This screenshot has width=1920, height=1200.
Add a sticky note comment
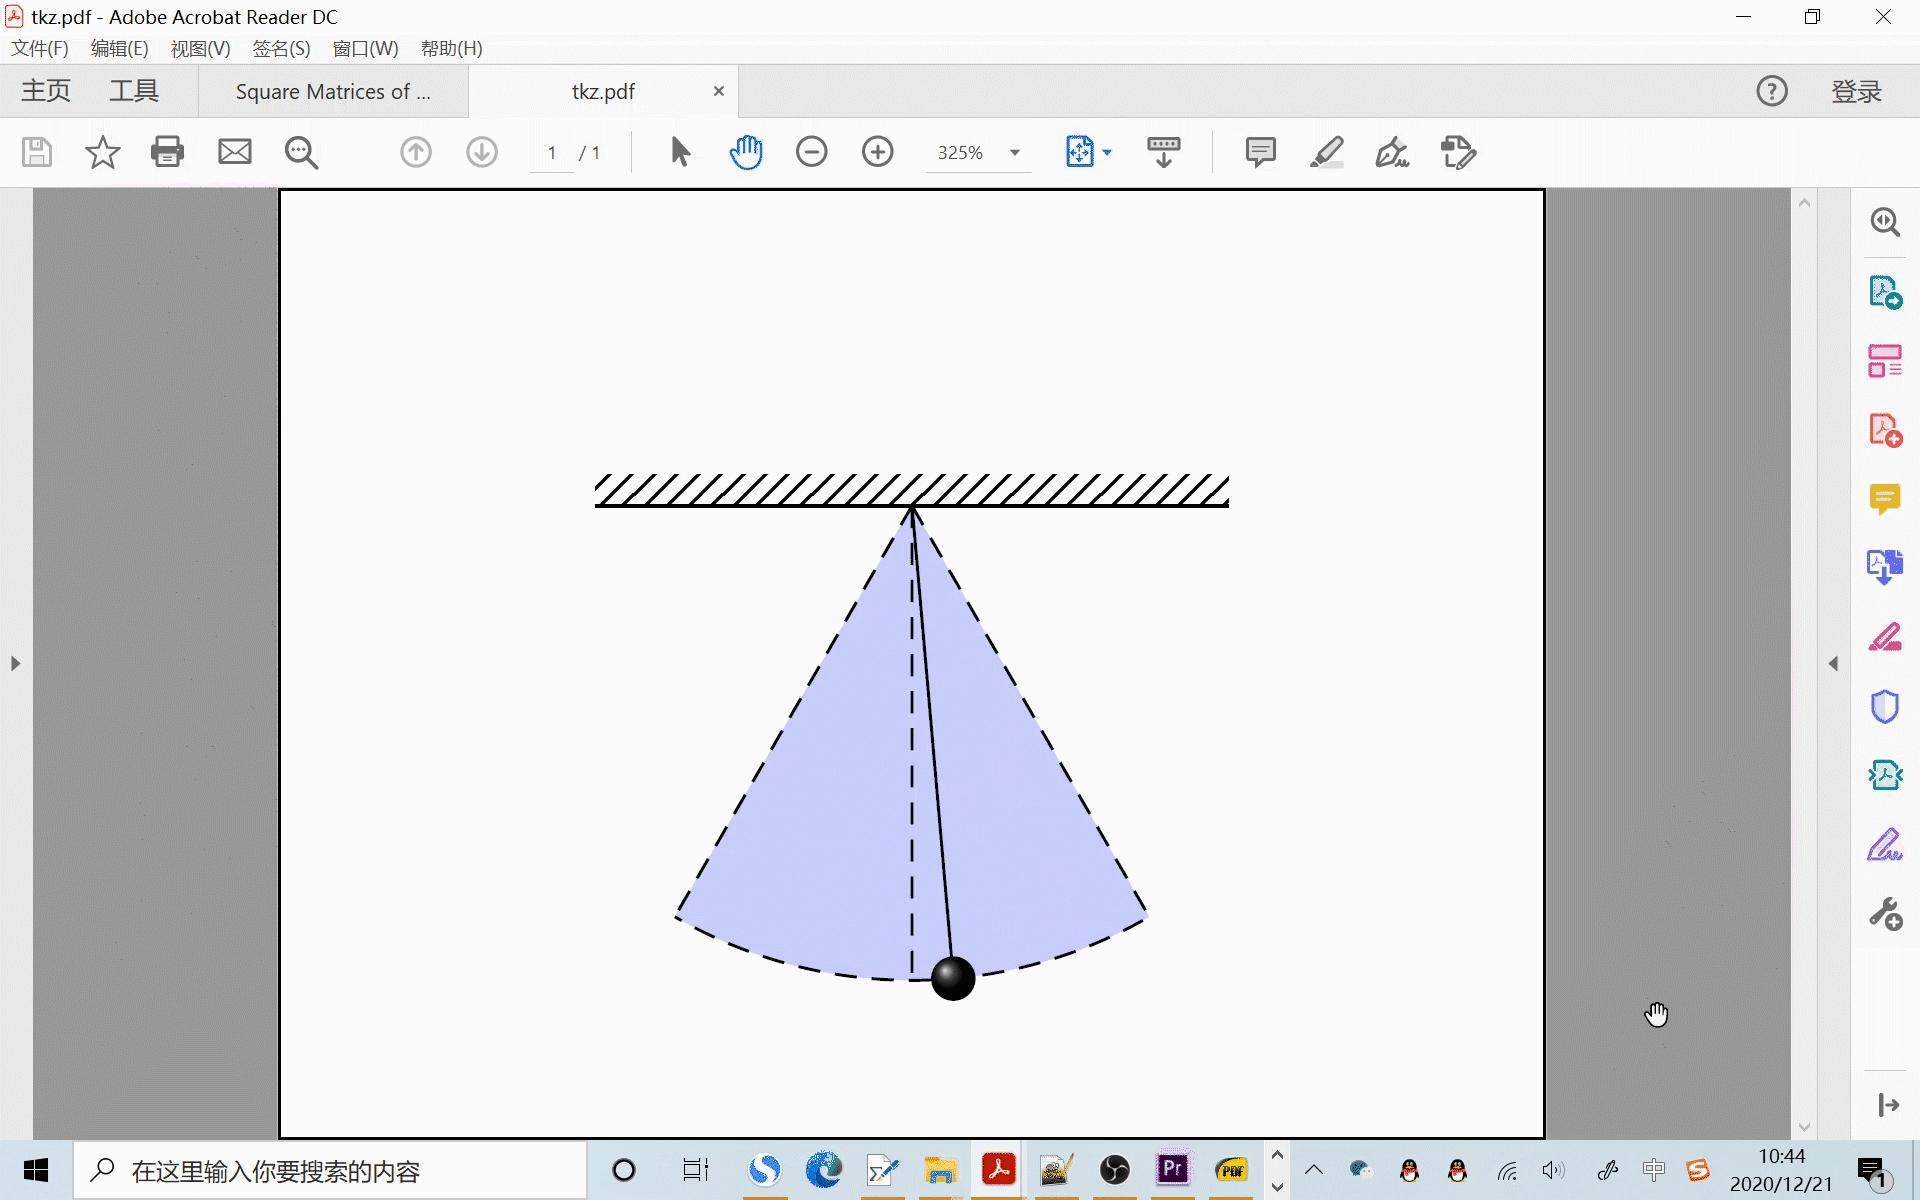[1260, 152]
